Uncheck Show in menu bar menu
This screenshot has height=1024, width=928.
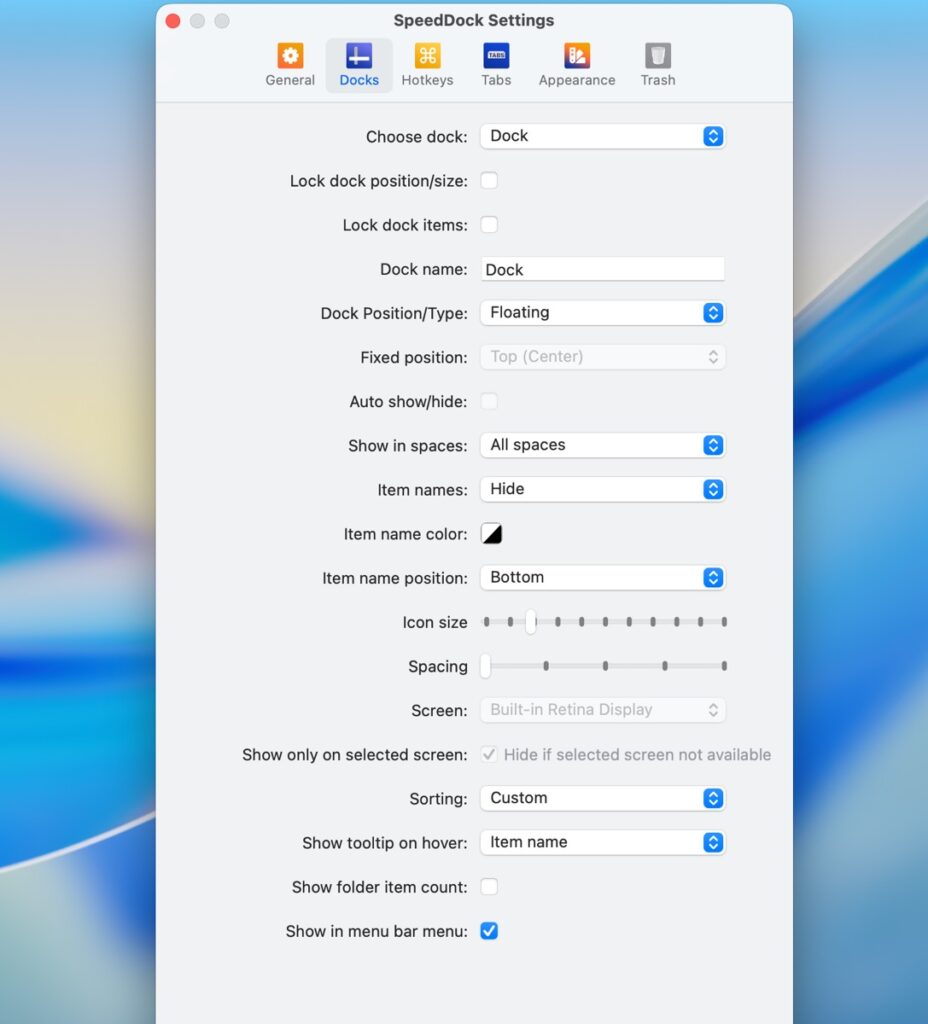(489, 931)
